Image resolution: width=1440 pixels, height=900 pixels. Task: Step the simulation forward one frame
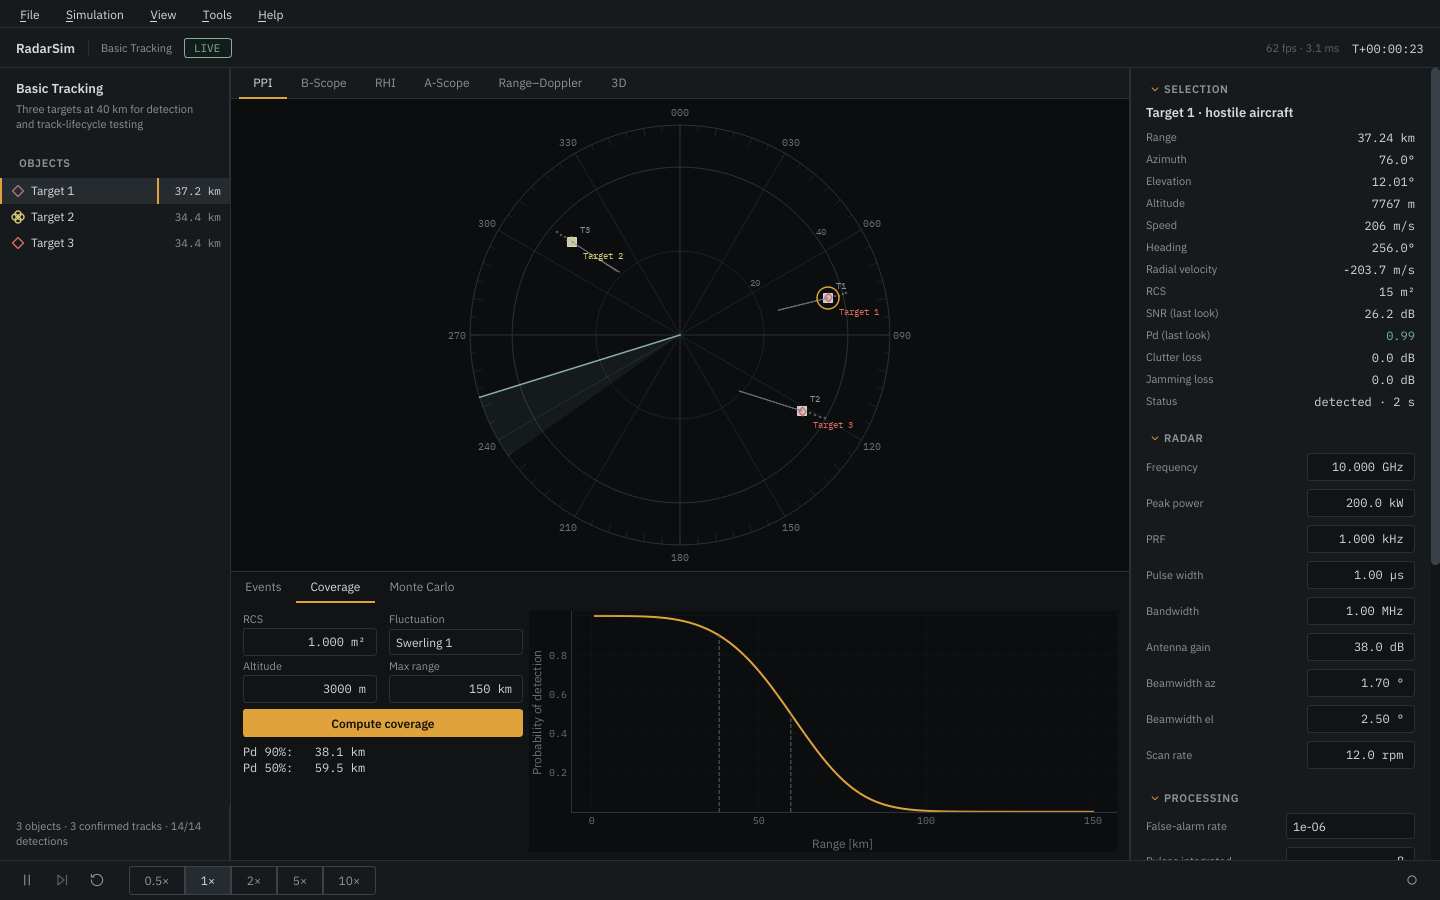62,880
